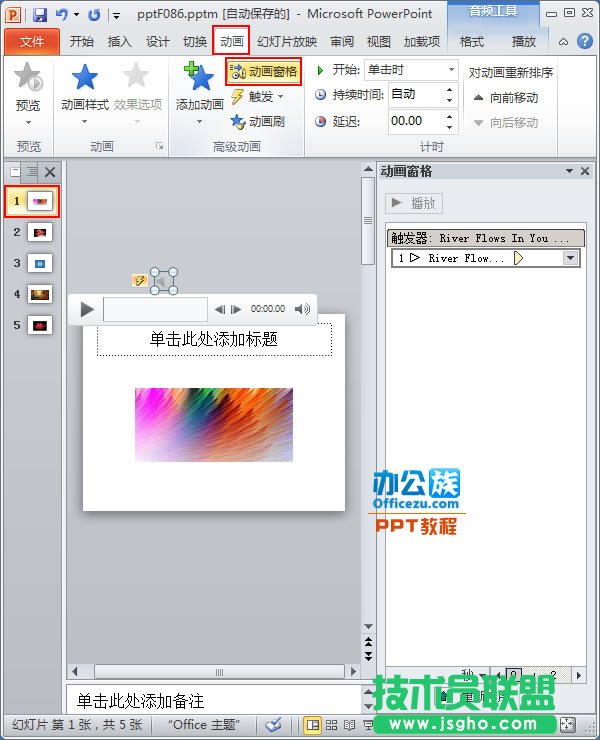Image resolution: width=600 pixels, height=740 pixels.
Task: Click the 播放 button in animation pane
Action: (414, 203)
